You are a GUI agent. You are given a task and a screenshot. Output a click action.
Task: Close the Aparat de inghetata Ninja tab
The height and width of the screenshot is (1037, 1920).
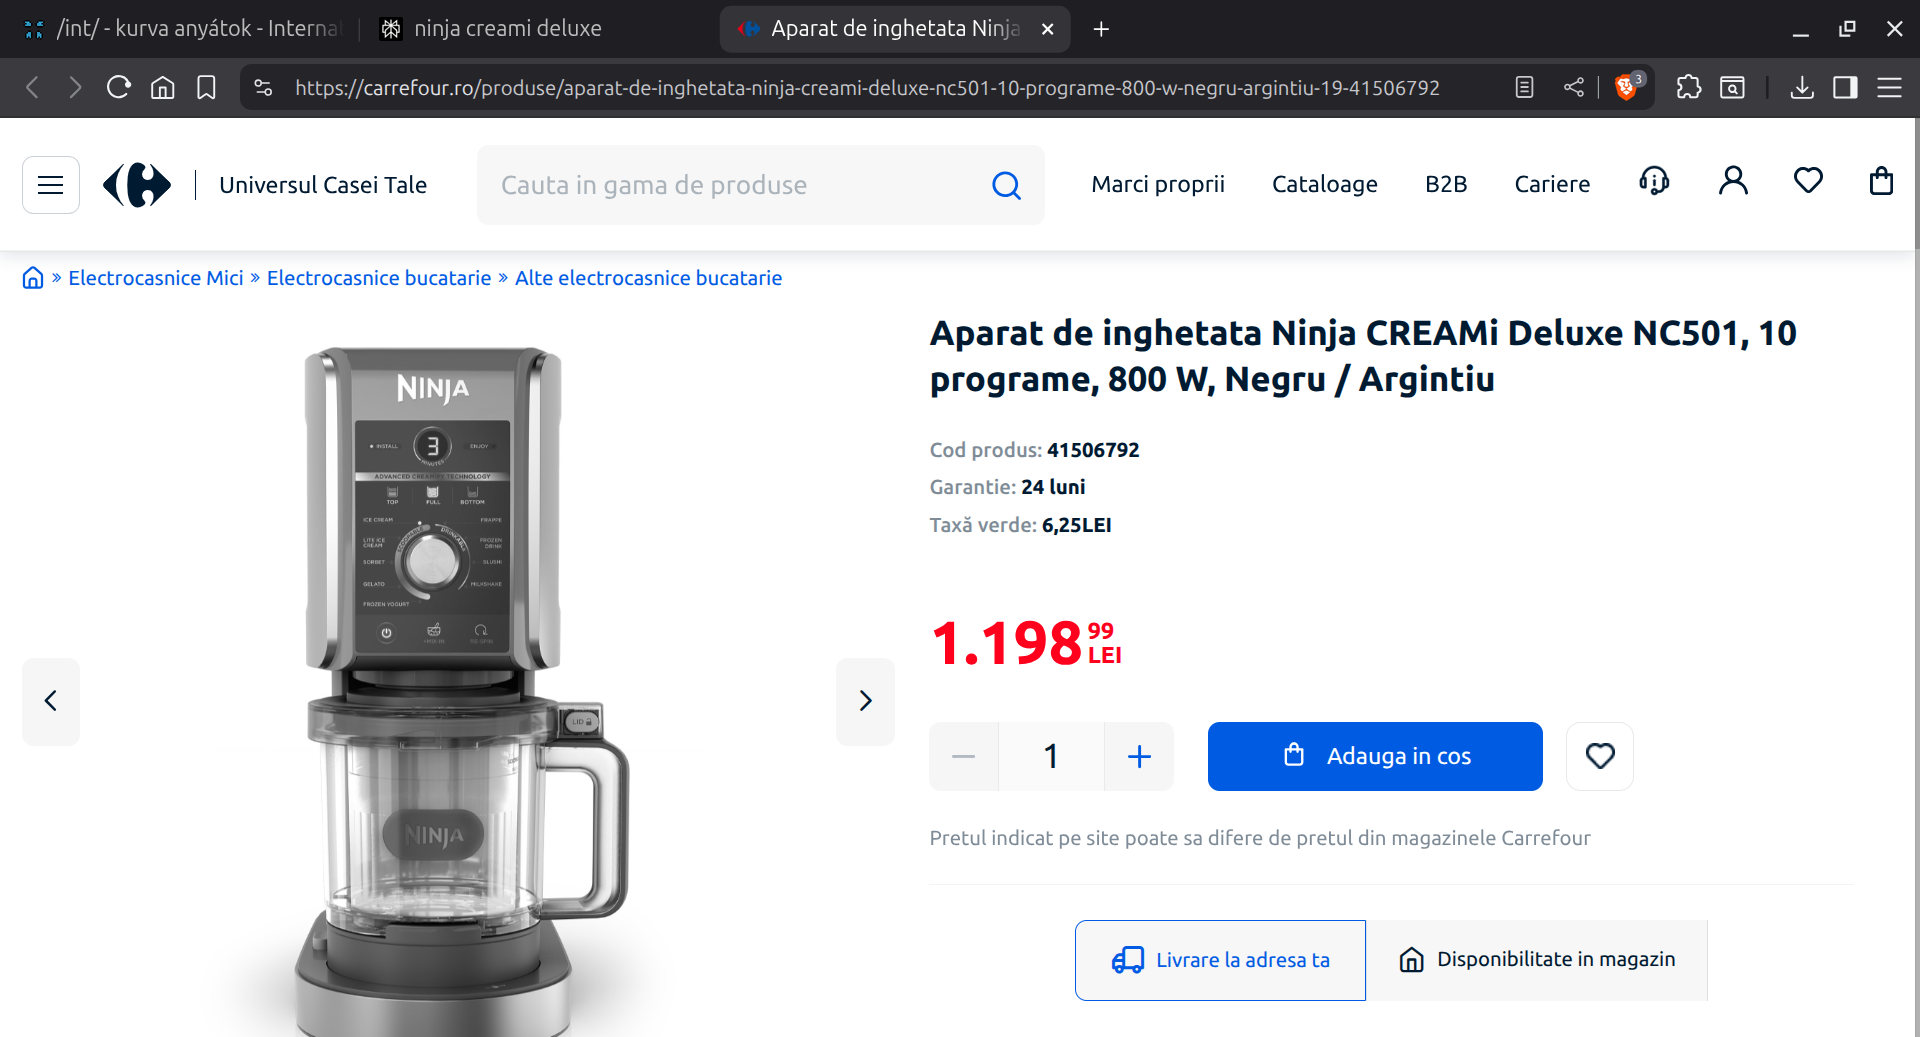pyautogui.click(x=1047, y=29)
